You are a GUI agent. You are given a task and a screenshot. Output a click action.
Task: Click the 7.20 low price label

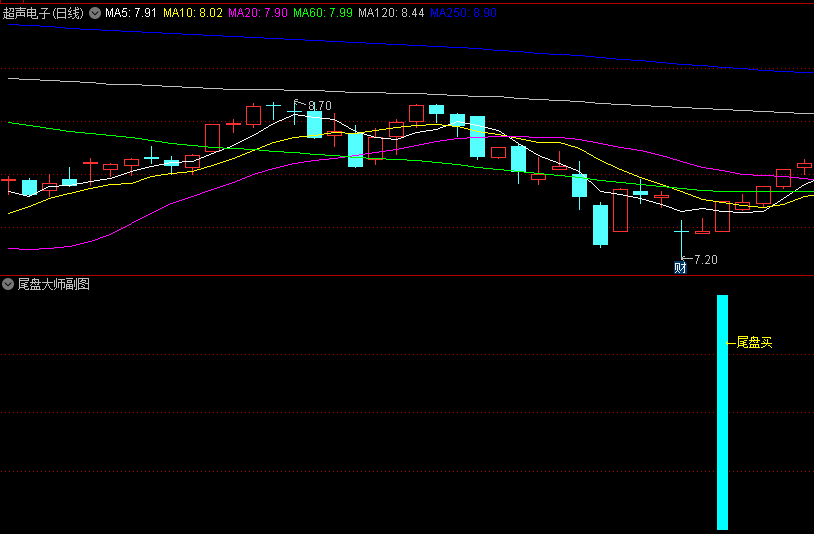[706, 260]
